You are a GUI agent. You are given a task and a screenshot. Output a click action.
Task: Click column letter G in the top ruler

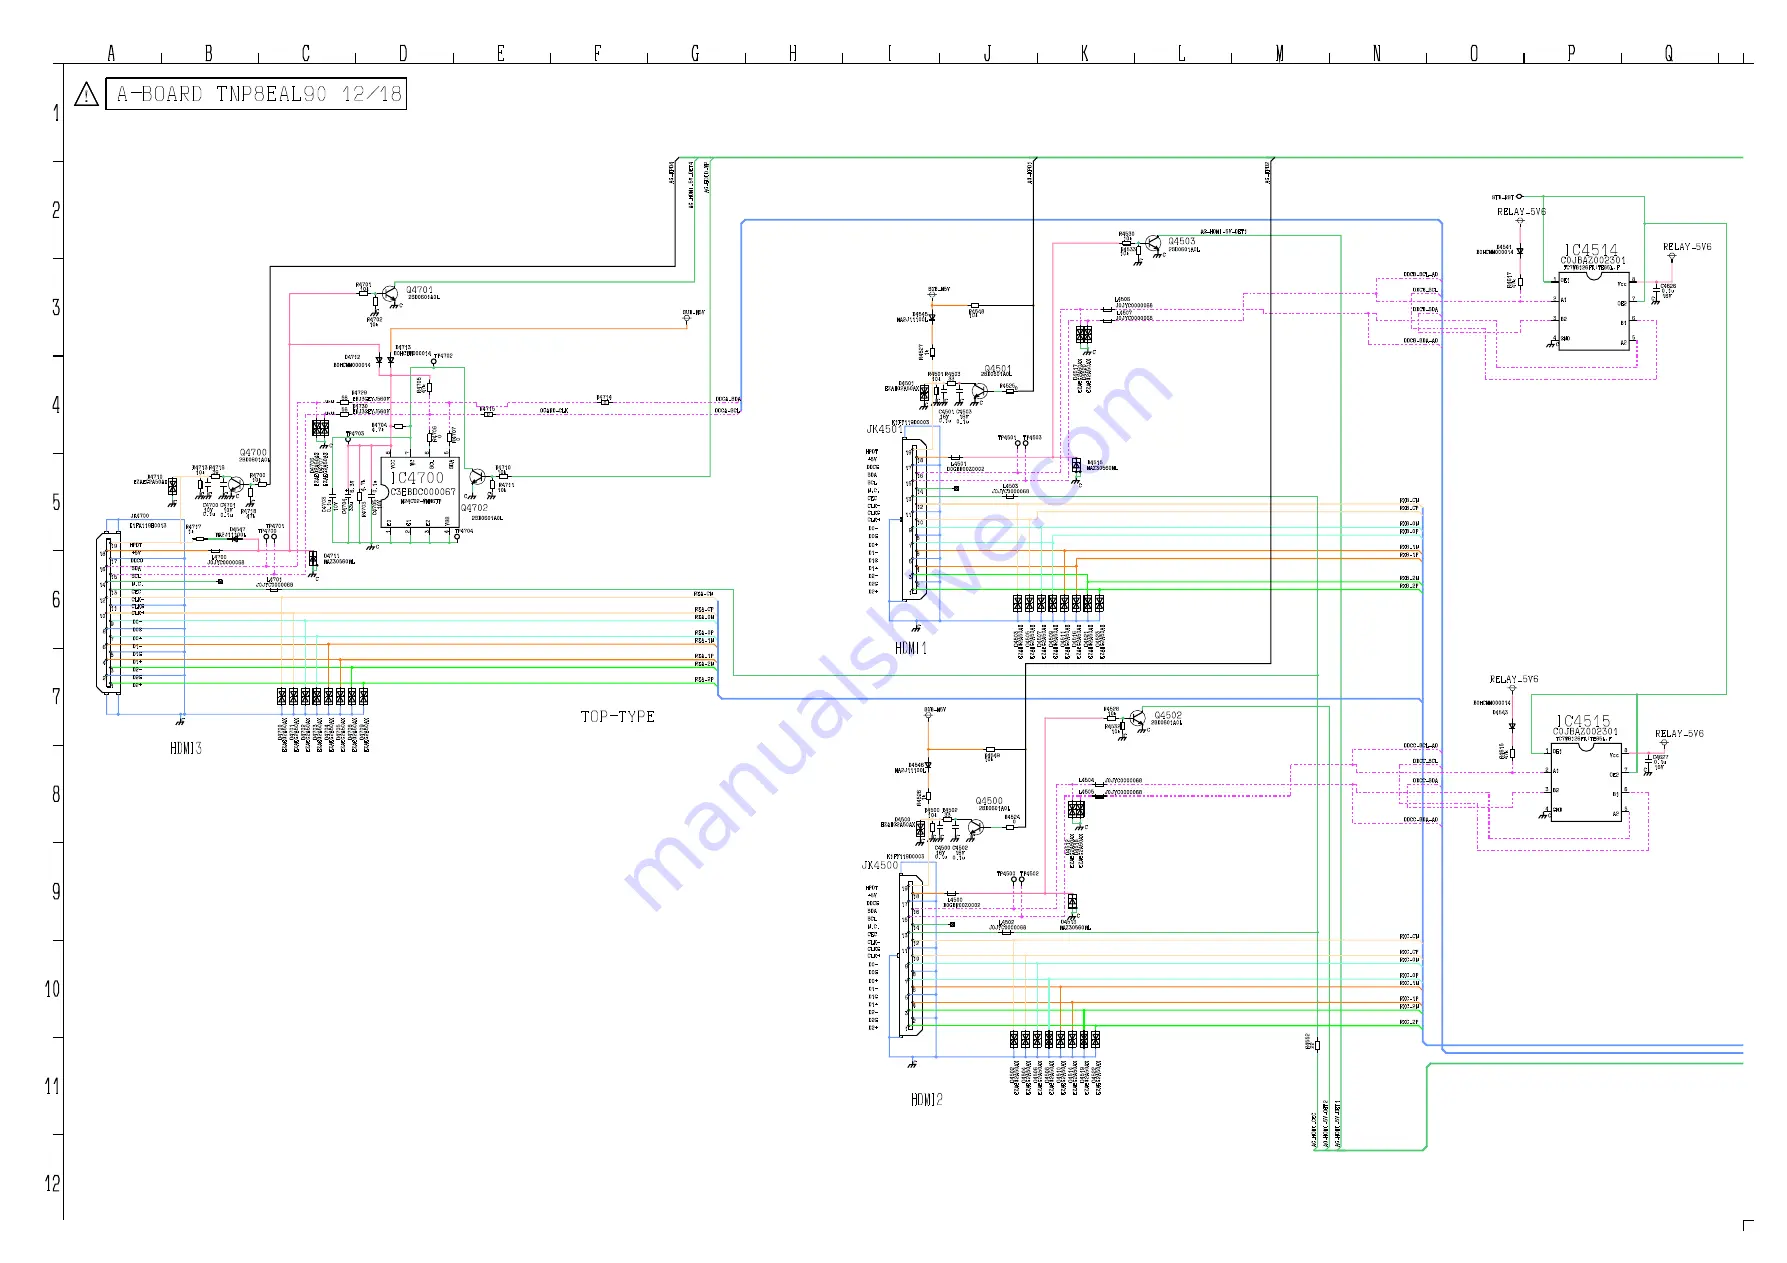(x=695, y=54)
